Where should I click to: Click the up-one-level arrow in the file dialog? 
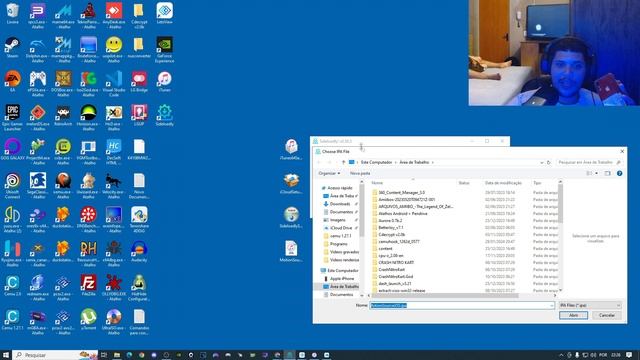(343, 162)
